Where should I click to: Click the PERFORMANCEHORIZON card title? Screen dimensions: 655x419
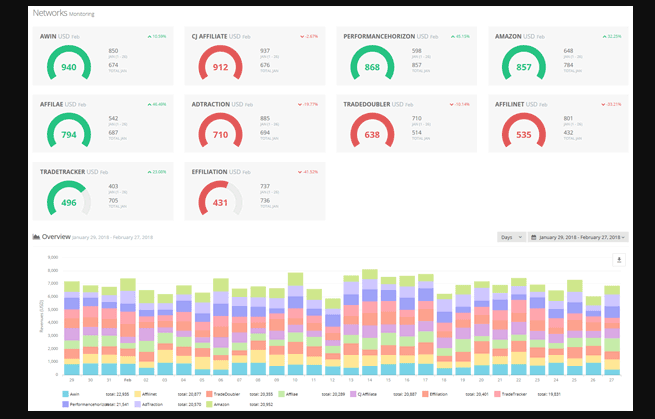click(379, 36)
